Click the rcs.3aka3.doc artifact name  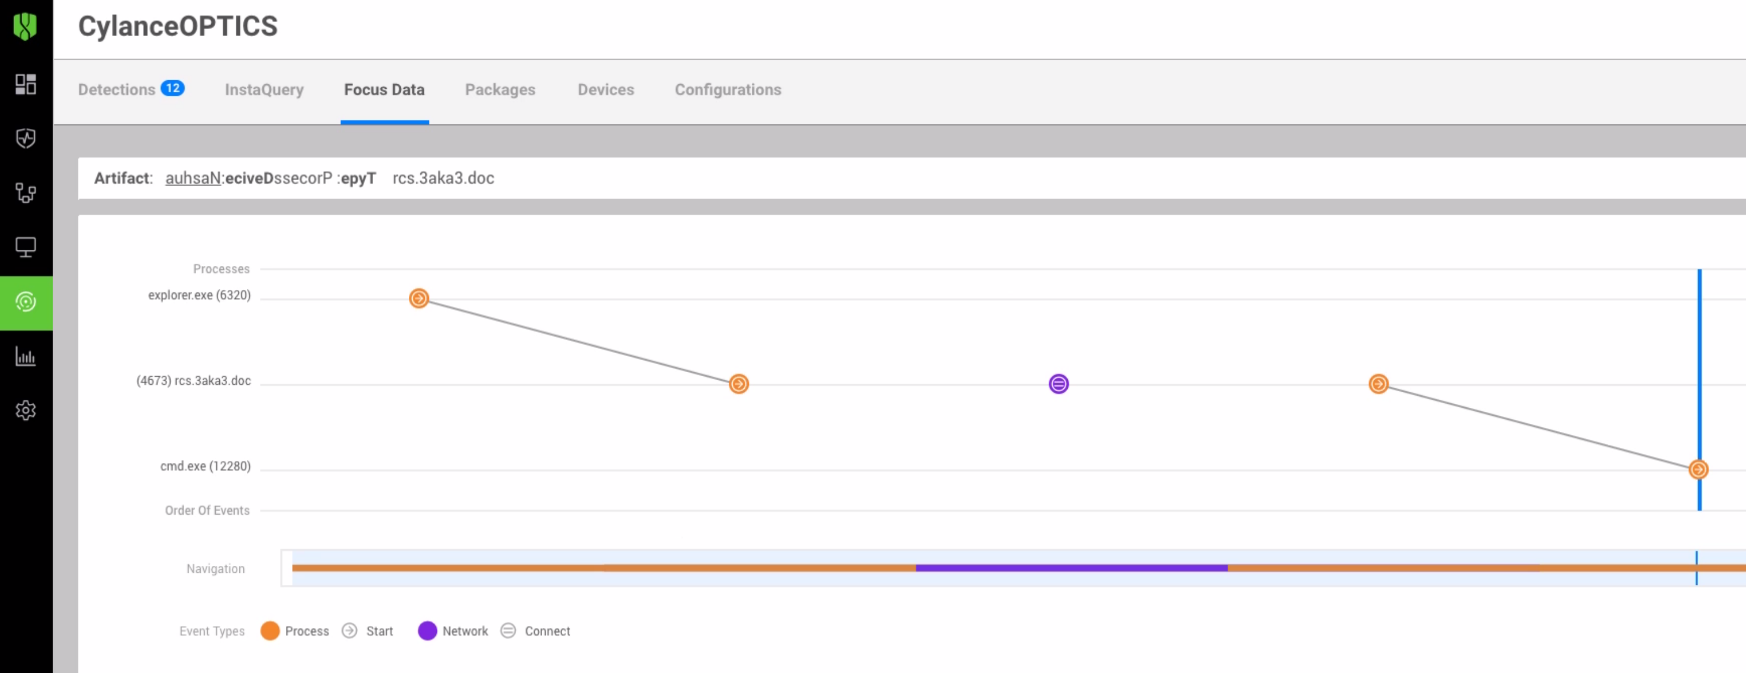coord(443,178)
